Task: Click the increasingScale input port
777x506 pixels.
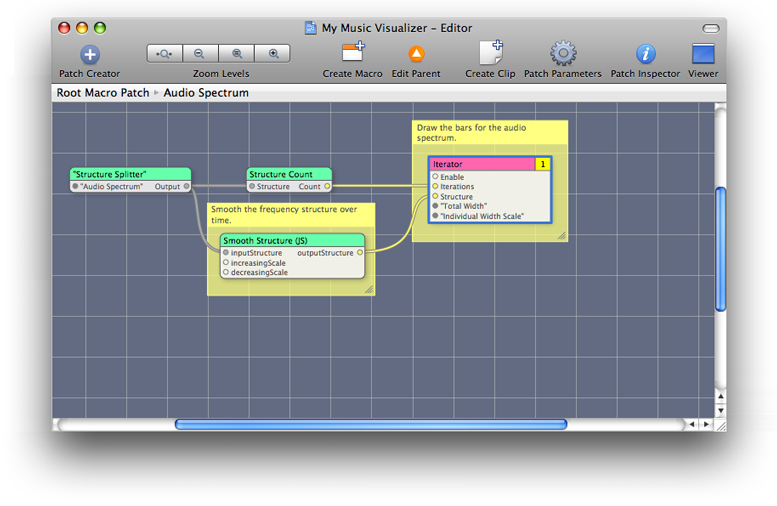Action: point(226,263)
